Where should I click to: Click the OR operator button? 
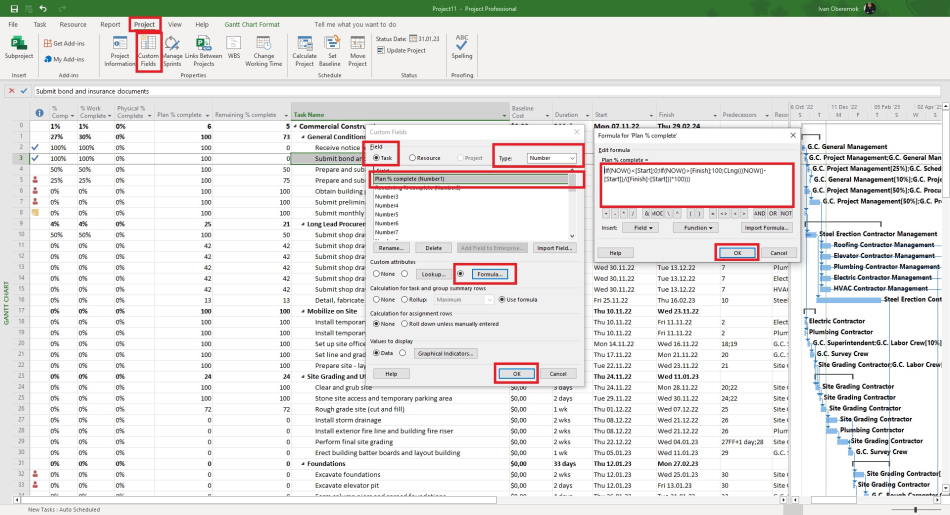click(x=773, y=213)
